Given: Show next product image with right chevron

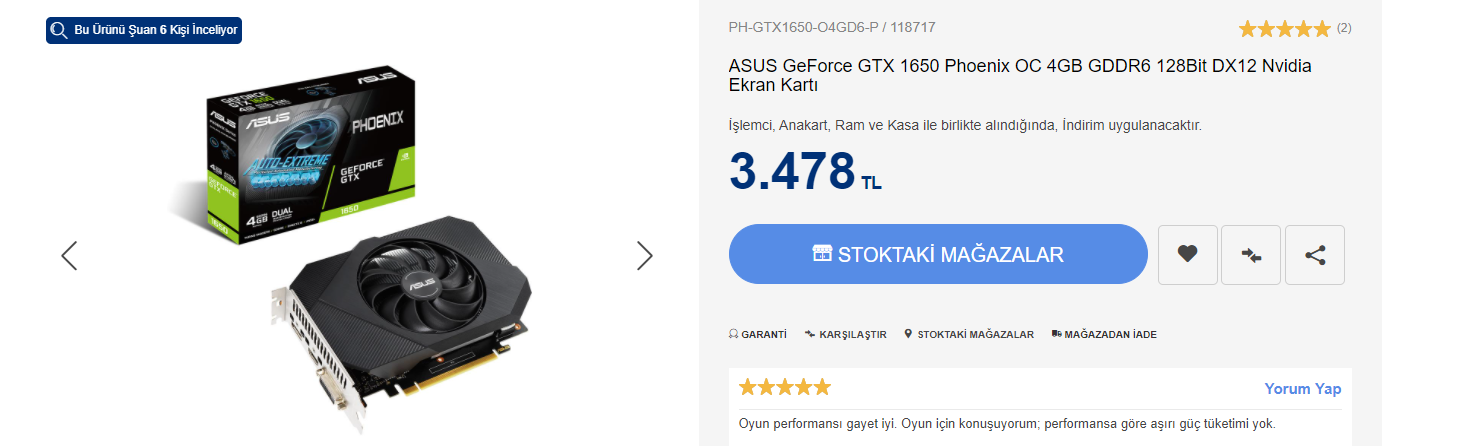Looking at the screenshot, I should 645,256.
